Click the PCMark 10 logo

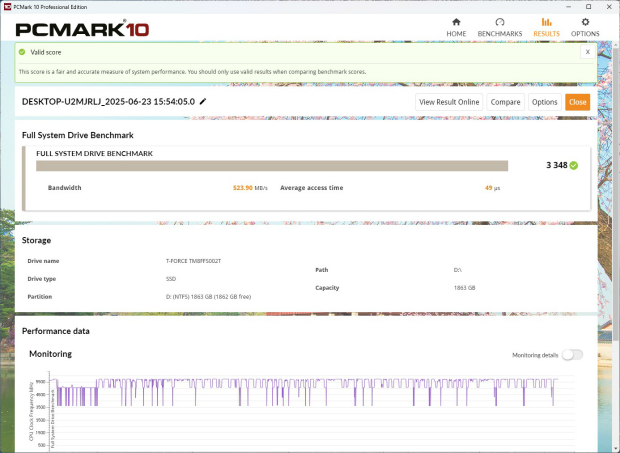tap(82, 29)
